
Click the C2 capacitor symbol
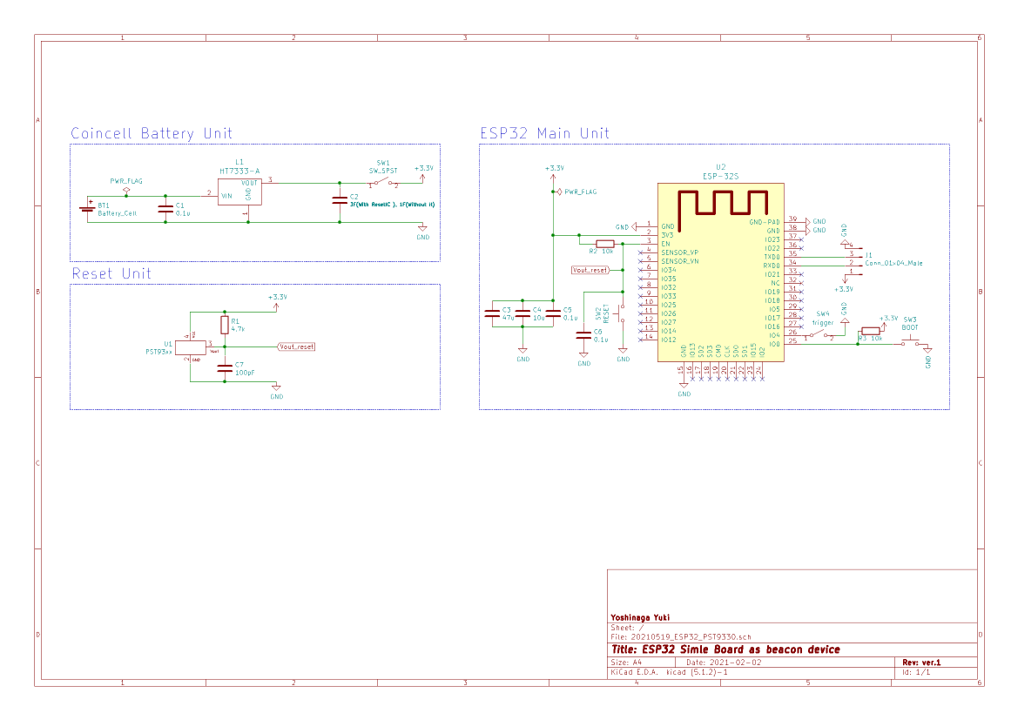[340, 201]
